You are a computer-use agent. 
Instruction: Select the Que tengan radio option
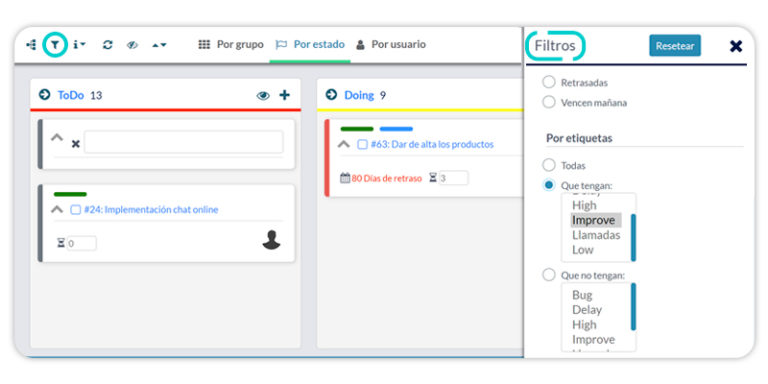(x=549, y=185)
